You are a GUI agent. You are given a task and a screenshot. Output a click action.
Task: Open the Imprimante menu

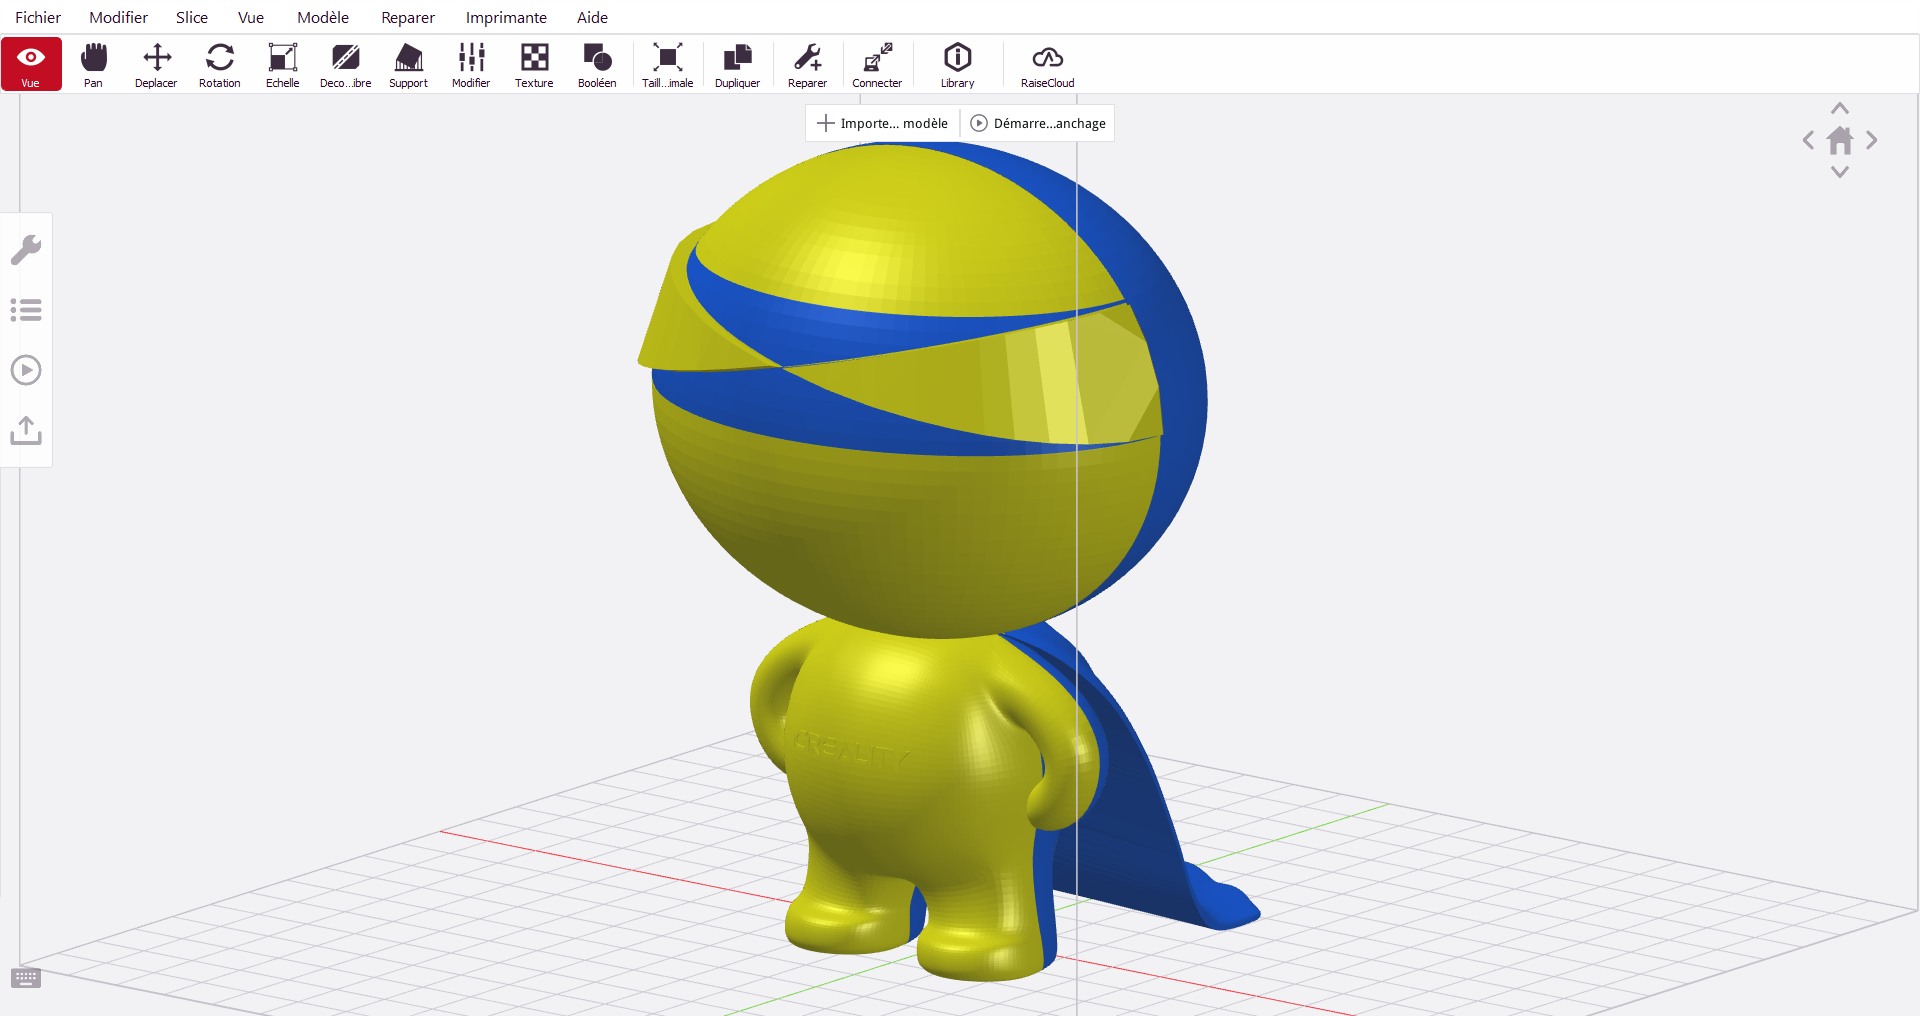coord(506,17)
